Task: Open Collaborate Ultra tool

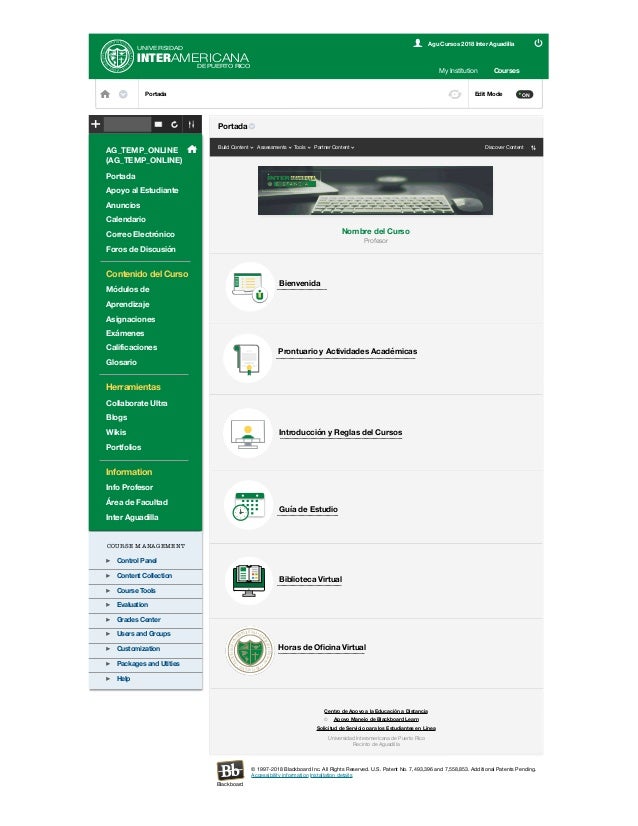Action: pyautogui.click(x=136, y=403)
